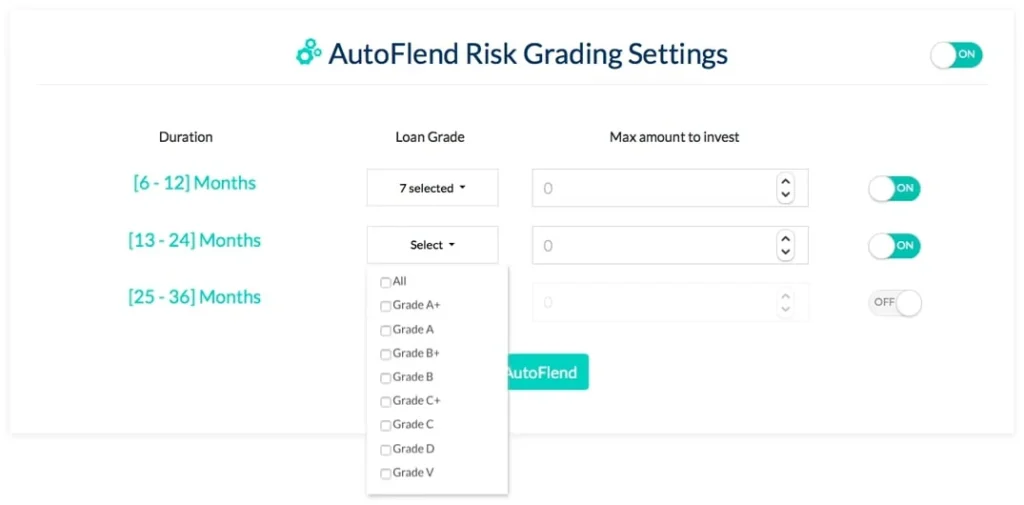Select the Grade A option
The image size is (1024, 505).
[x=385, y=330]
